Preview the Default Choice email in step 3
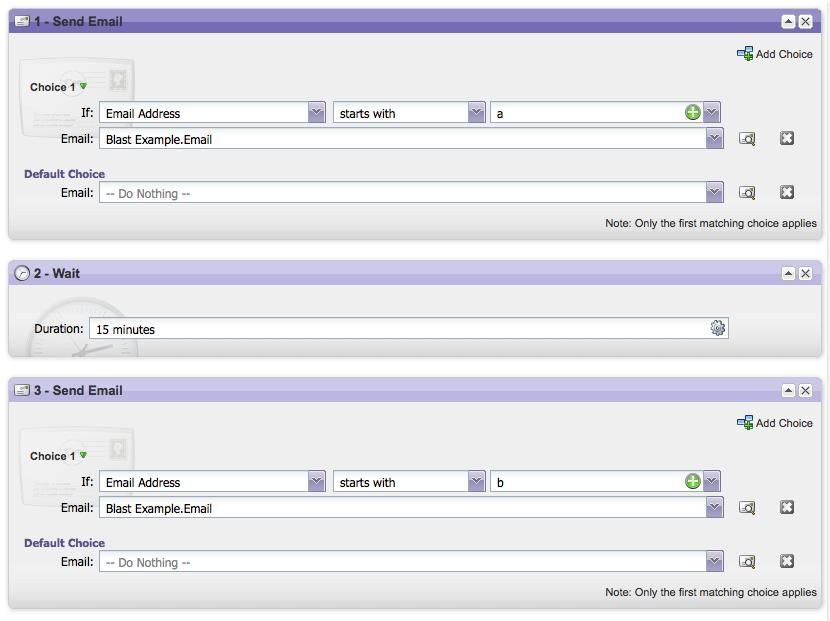This screenshot has width=830, height=621. click(747, 562)
